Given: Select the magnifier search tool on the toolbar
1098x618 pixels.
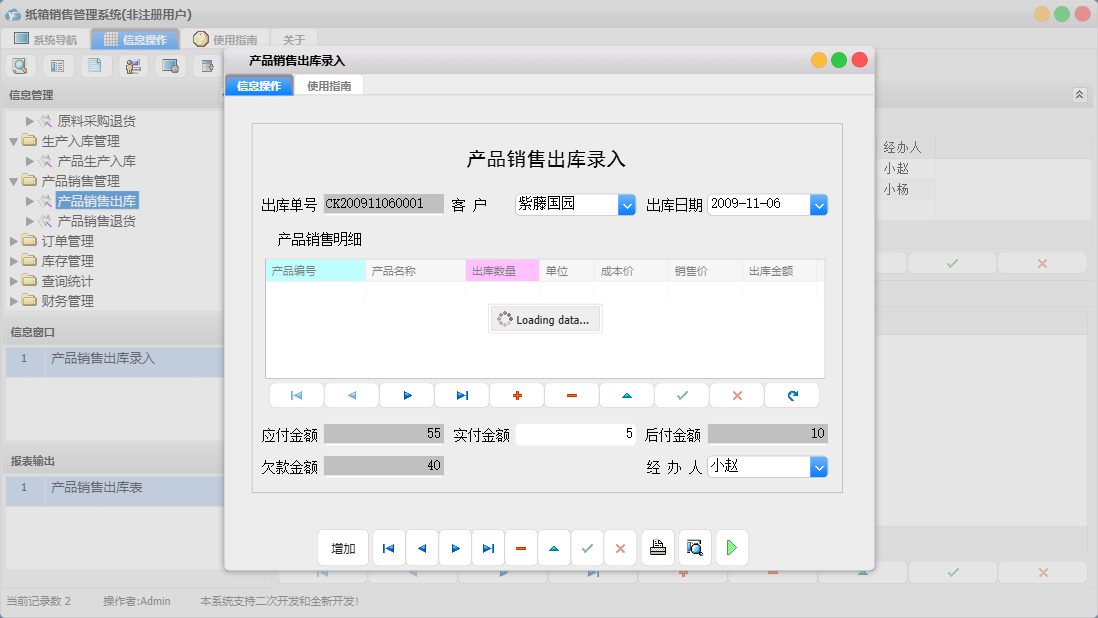Looking at the screenshot, I should pos(20,65).
